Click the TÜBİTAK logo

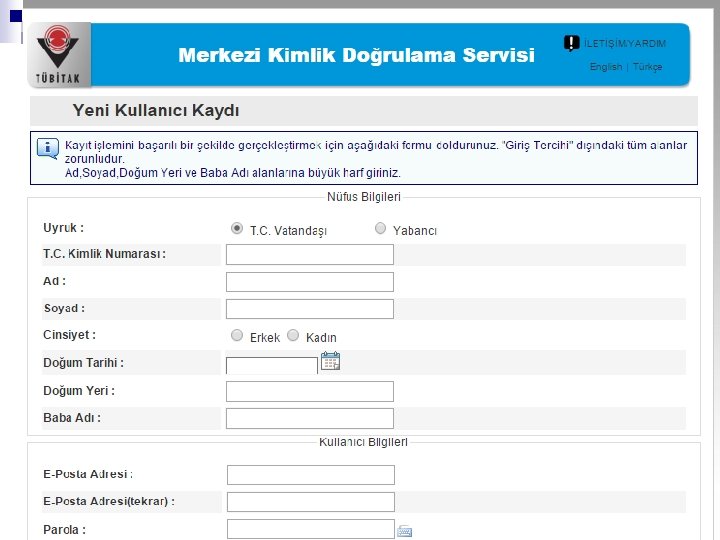pyautogui.click(x=59, y=55)
